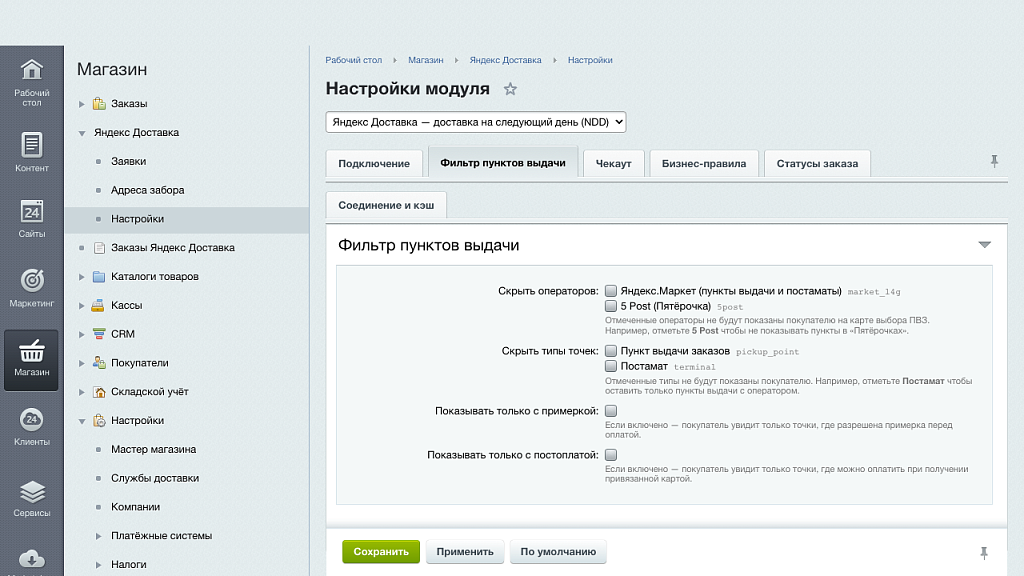
Task: Go to Настройки breadcrumb link
Action: 590,60
